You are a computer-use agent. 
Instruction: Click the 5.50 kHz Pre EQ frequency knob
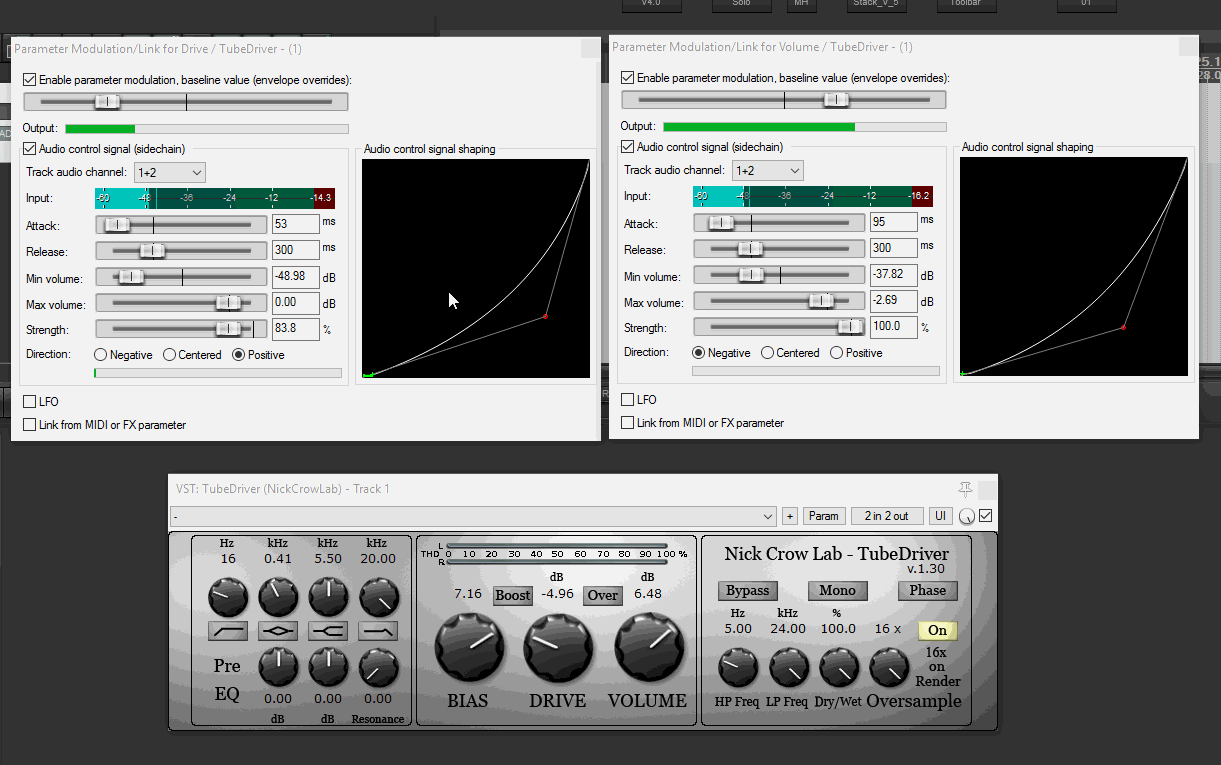point(328,598)
